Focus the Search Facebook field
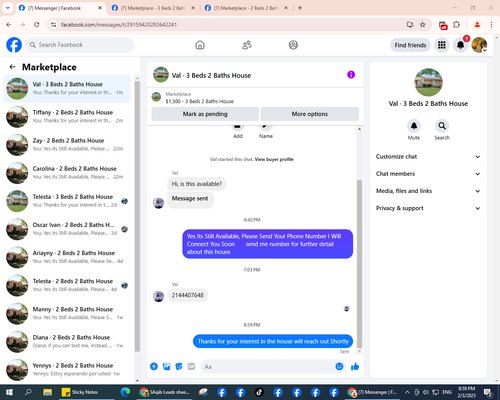Image resolution: width=500 pixels, height=400 pixels. [80, 45]
